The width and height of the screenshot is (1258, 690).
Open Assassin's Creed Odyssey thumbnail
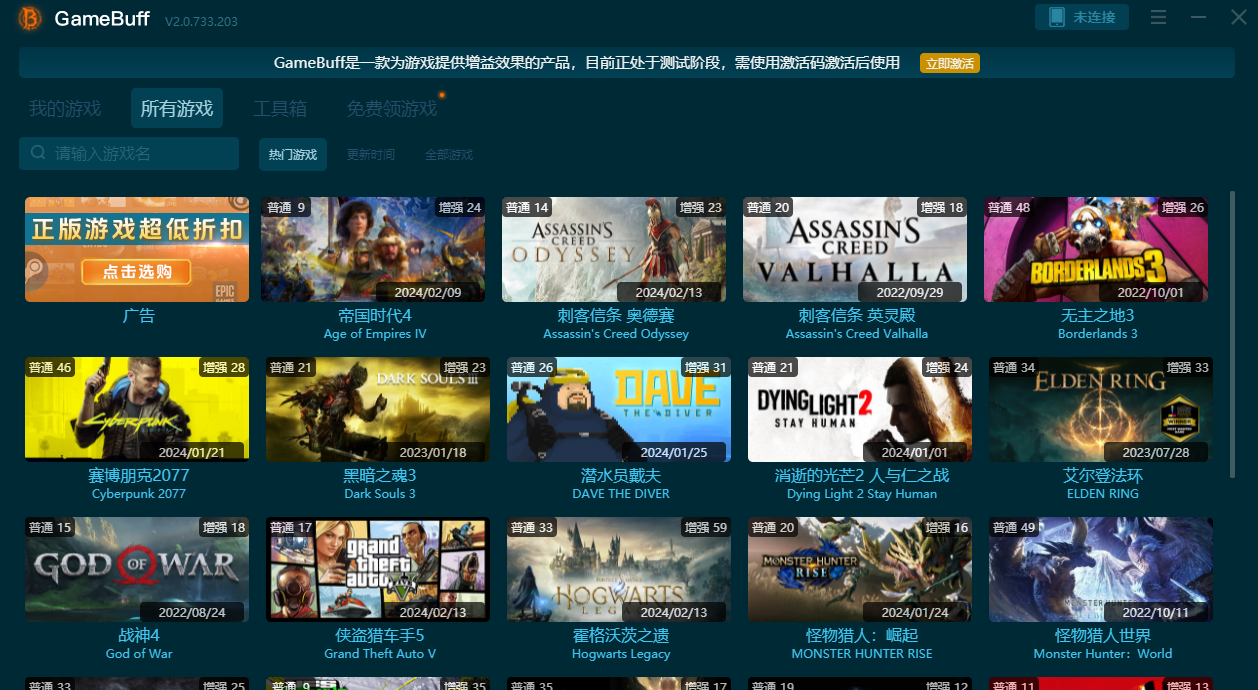614,249
